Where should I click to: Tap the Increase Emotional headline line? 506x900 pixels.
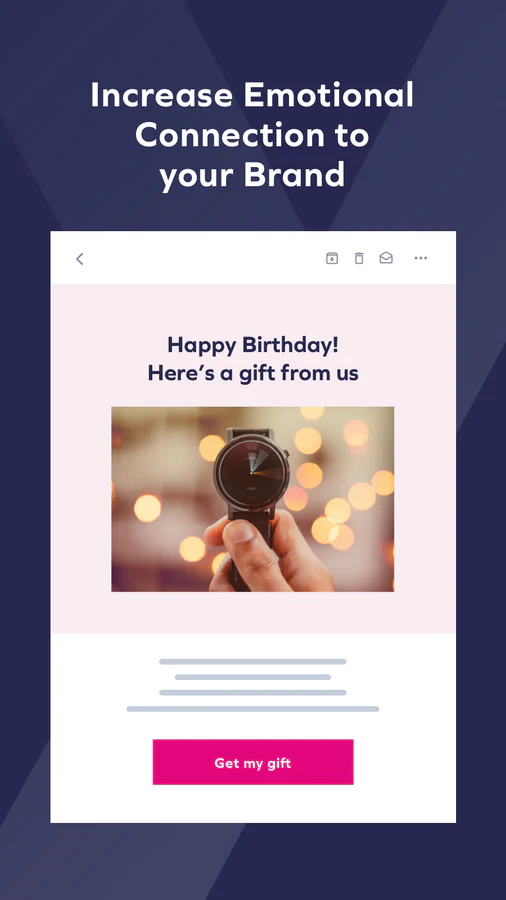coord(252,95)
